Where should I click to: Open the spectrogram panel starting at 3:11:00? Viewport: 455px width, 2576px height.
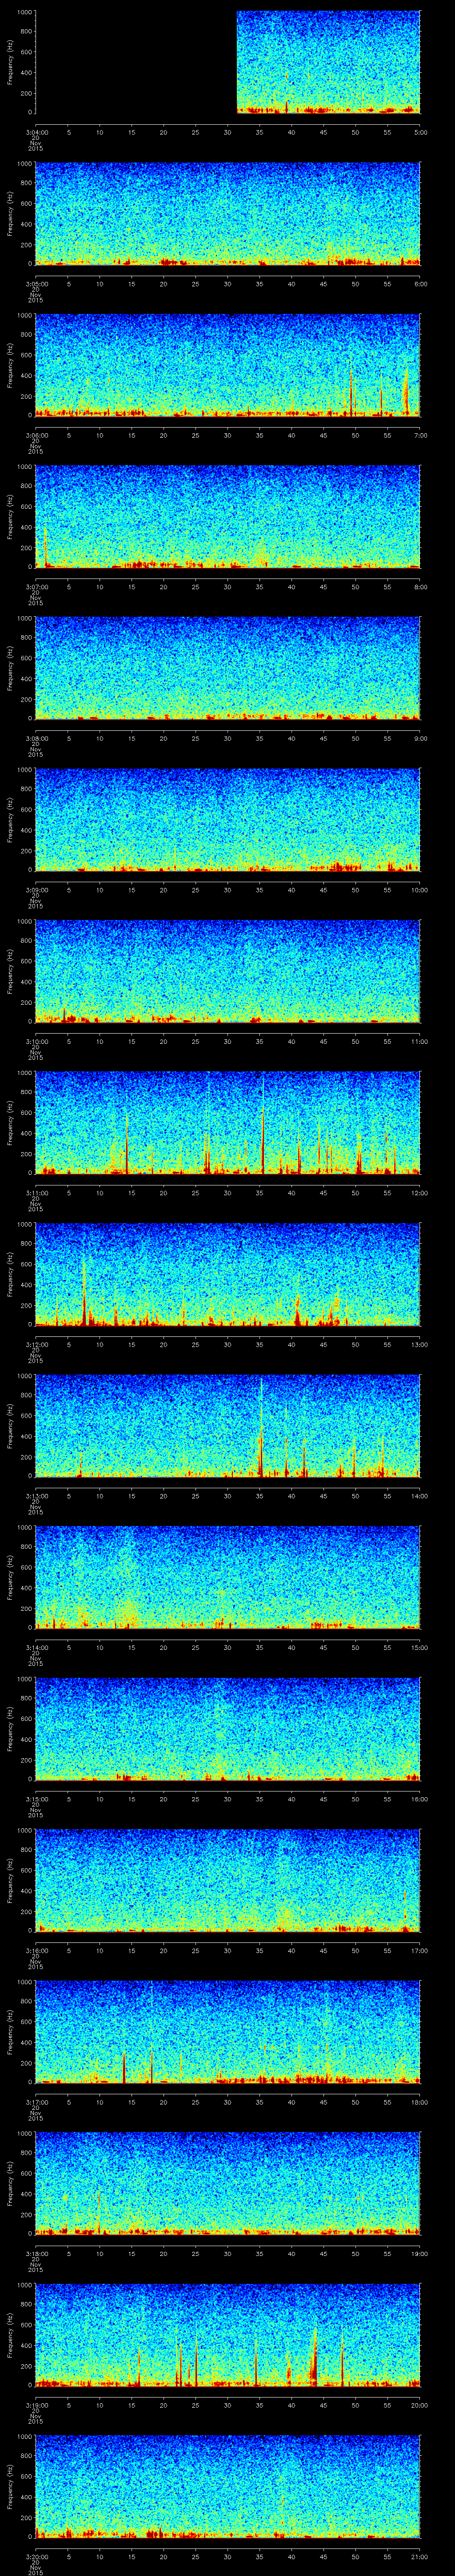pyautogui.click(x=228, y=1122)
